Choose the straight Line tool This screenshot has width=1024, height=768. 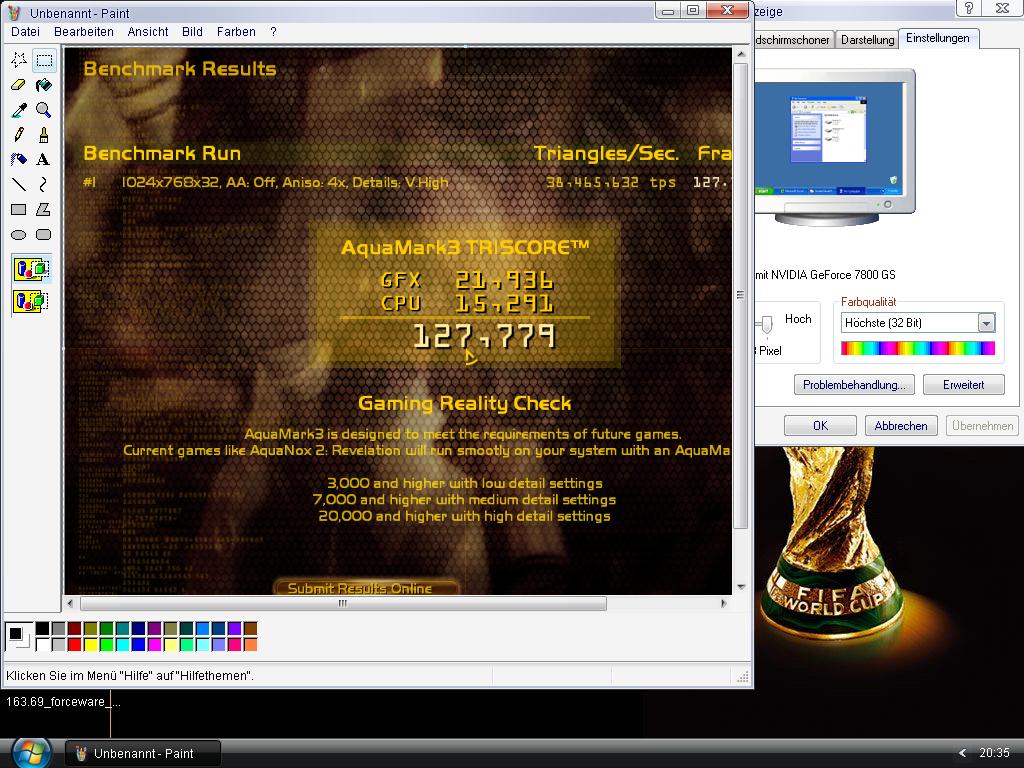[x=19, y=185]
